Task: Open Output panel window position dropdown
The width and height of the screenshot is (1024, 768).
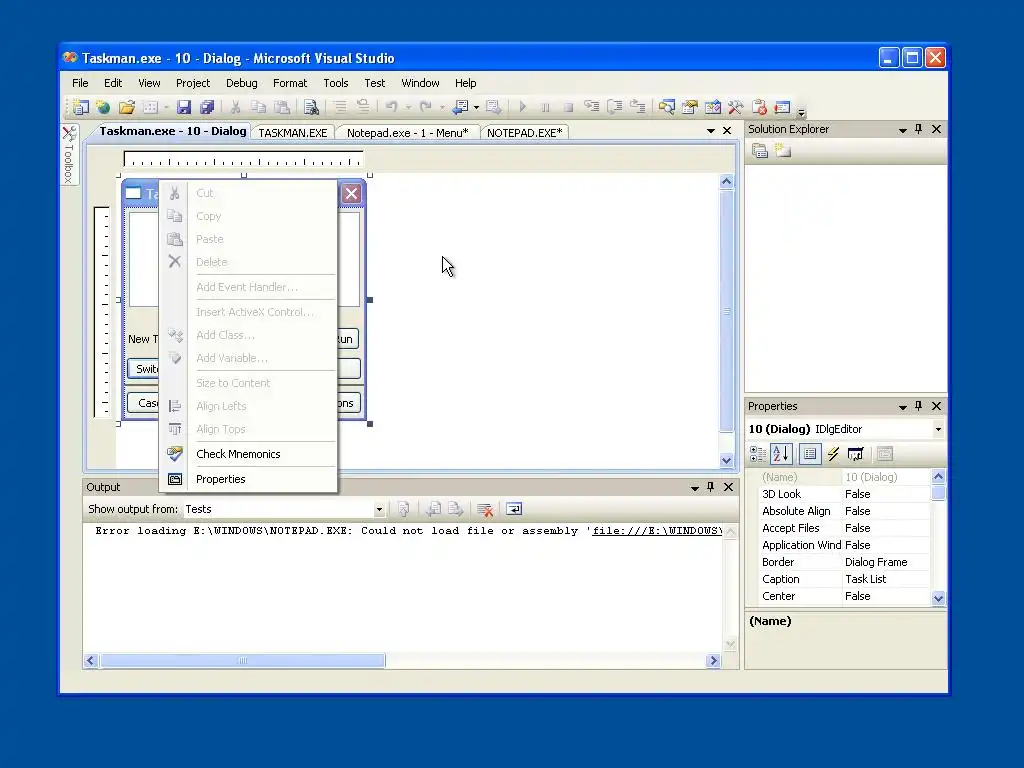Action: [x=695, y=488]
